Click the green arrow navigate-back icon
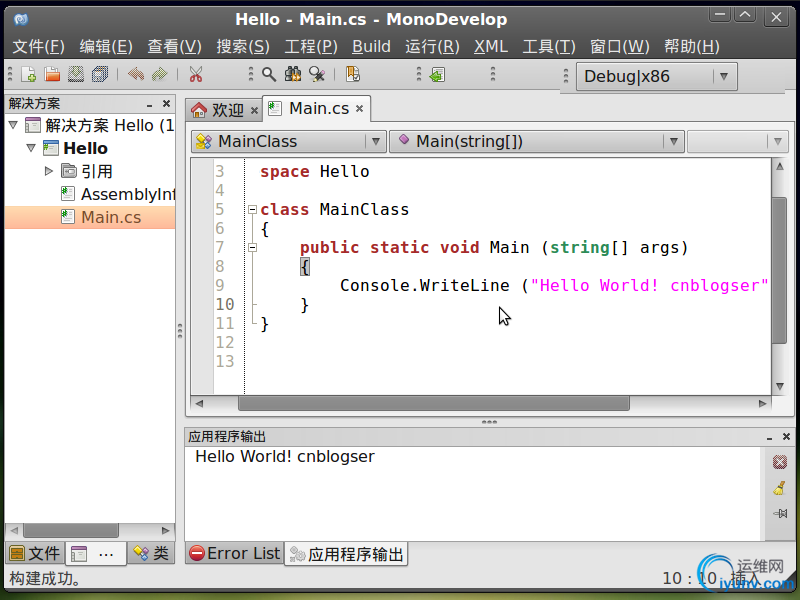The image size is (800, 600). point(437,75)
